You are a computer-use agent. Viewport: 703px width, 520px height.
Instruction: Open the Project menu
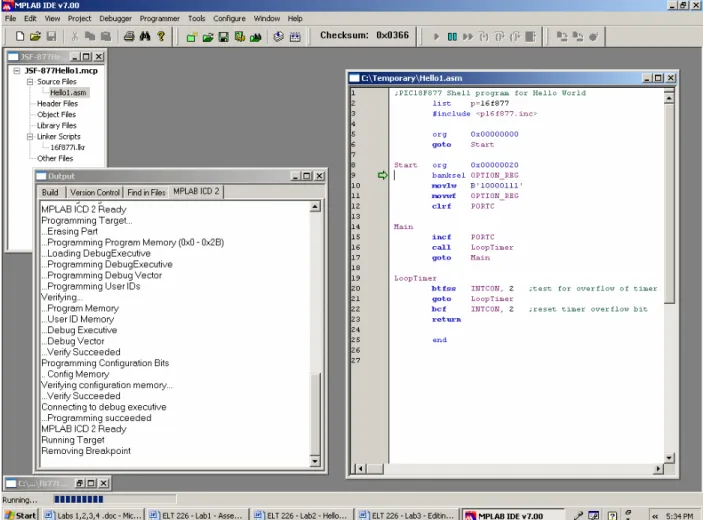[x=79, y=18]
